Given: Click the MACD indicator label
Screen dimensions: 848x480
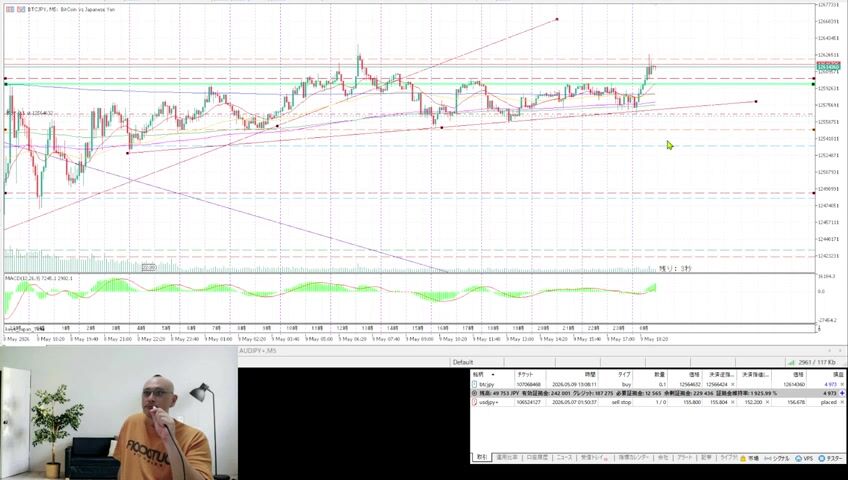Looking at the screenshot, I should click(x=39, y=278).
